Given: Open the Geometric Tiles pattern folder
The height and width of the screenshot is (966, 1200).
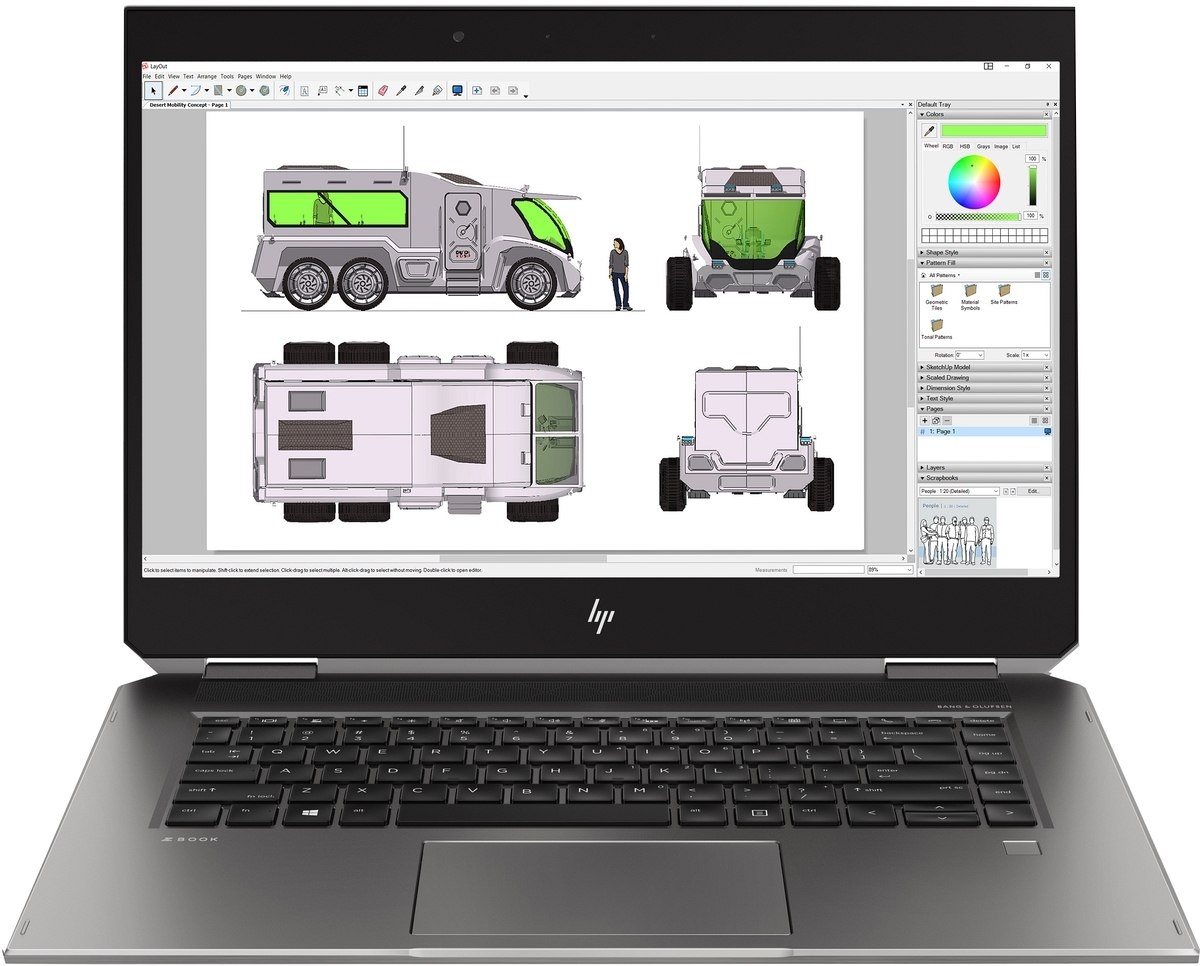Looking at the screenshot, I should tap(937, 291).
